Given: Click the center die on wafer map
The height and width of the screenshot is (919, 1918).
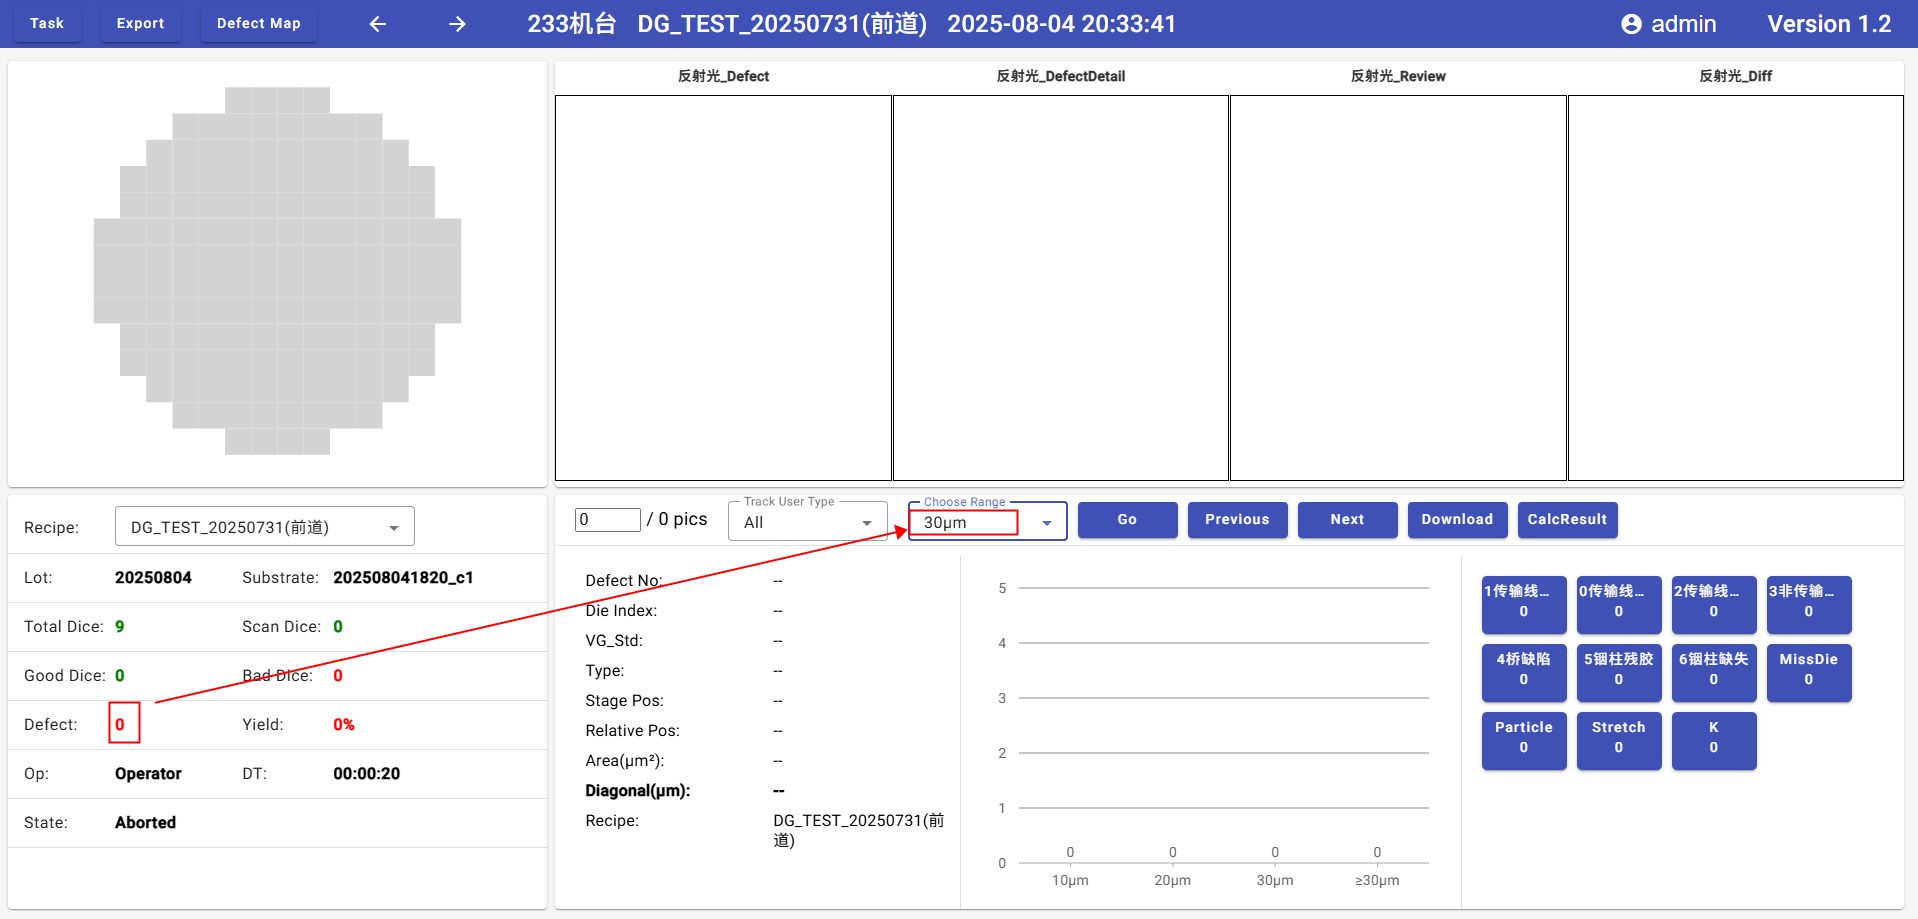Looking at the screenshot, I should (x=277, y=271).
